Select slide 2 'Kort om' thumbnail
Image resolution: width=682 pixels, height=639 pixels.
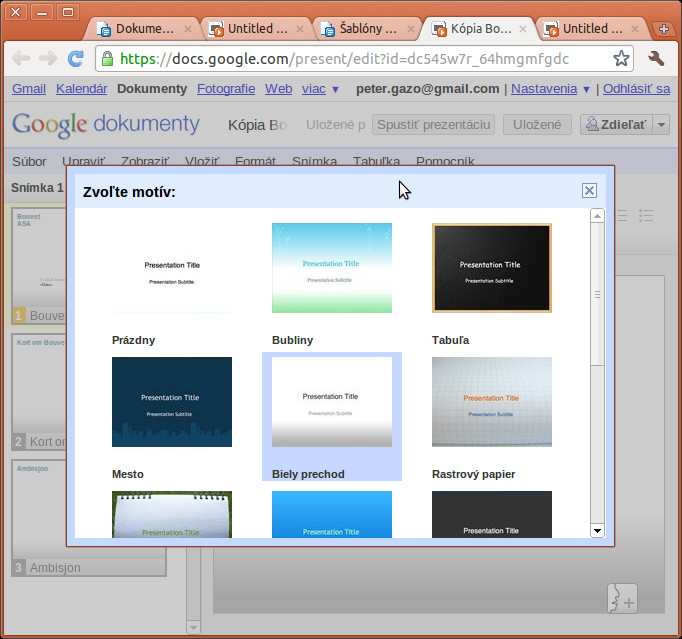point(39,392)
